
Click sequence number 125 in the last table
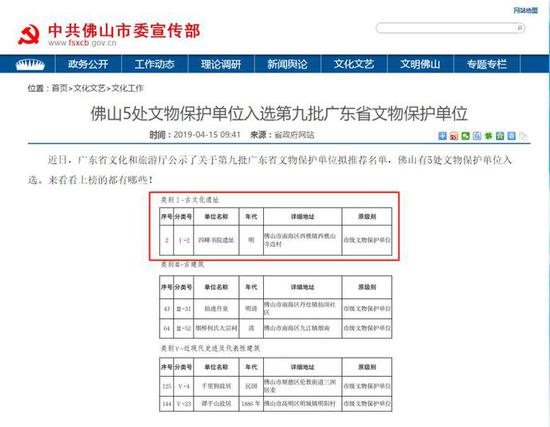tap(167, 386)
